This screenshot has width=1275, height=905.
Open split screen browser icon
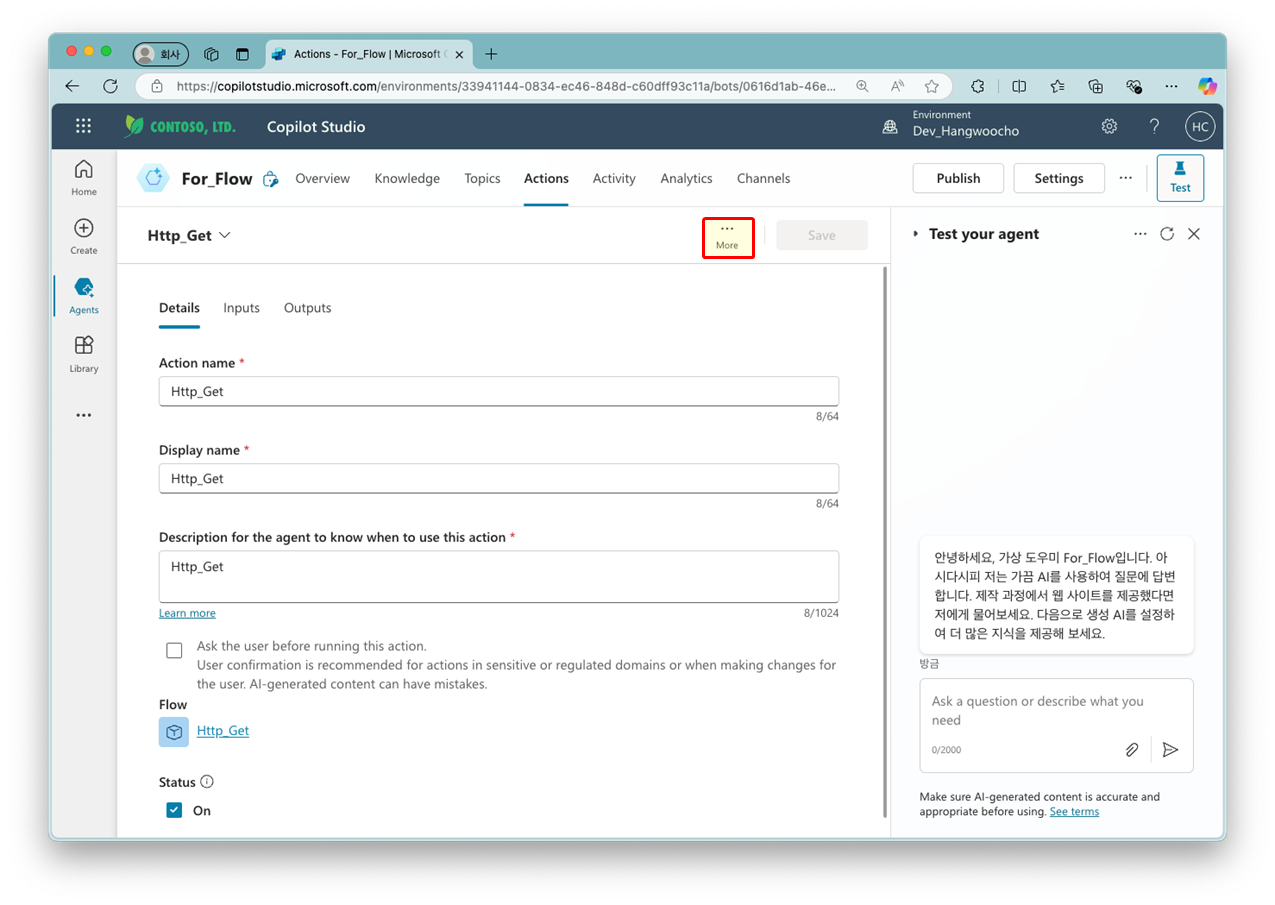coord(1019,86)
